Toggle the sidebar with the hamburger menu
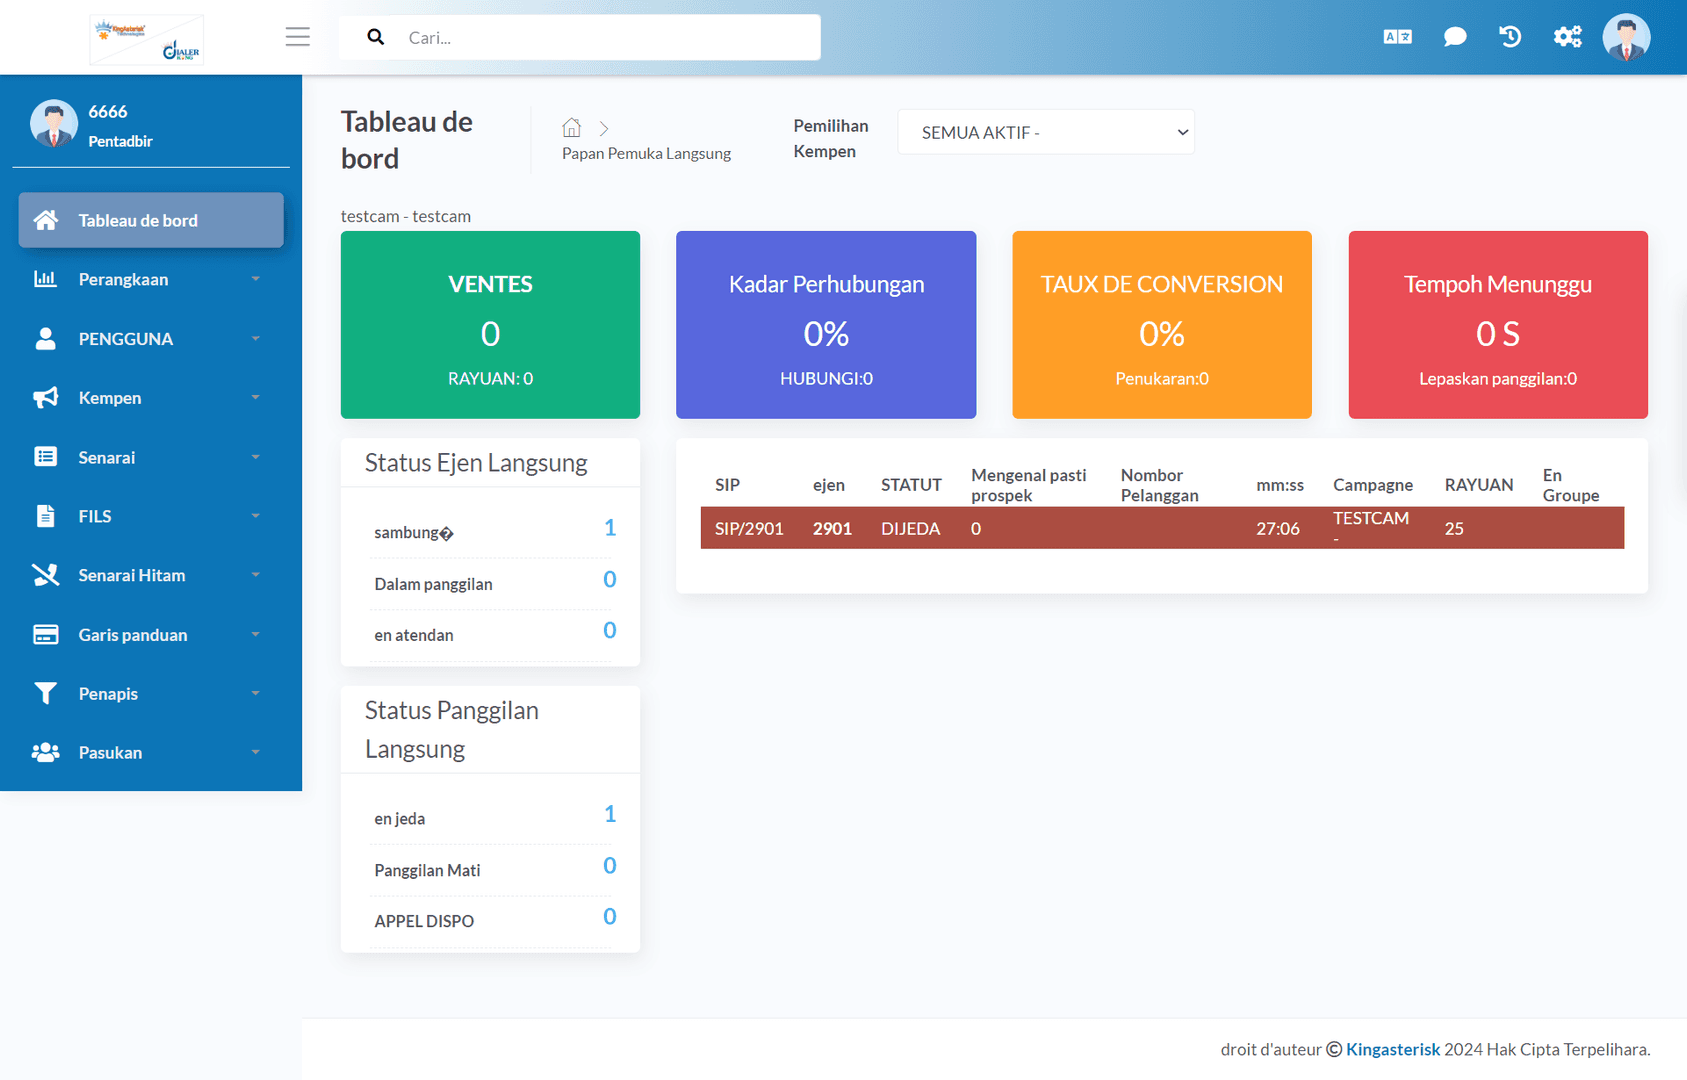The image size is (1687, 1080). (x=297, y=36)
